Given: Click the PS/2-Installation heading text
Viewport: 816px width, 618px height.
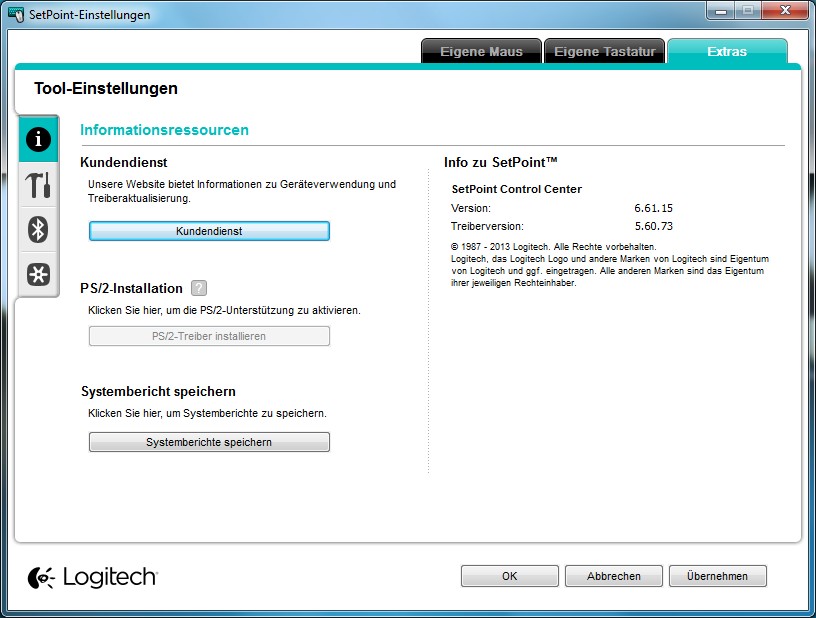Looking at the screenshot, I should (x=132, y=288).
